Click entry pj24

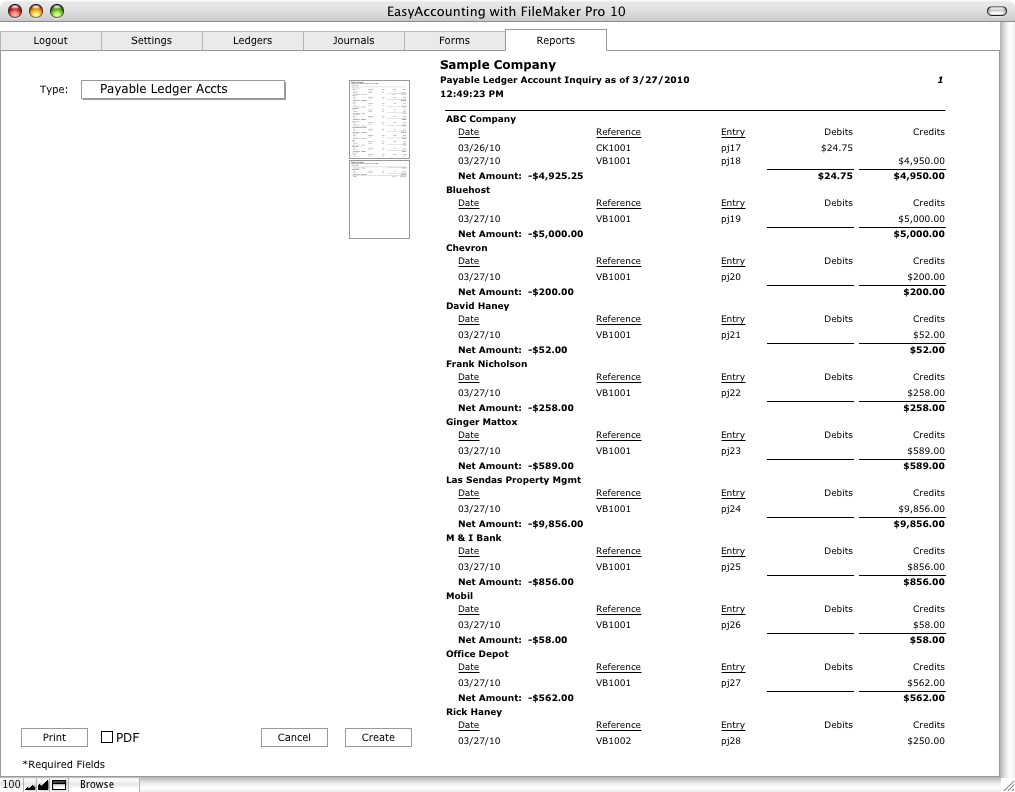(x=731, y=509)
